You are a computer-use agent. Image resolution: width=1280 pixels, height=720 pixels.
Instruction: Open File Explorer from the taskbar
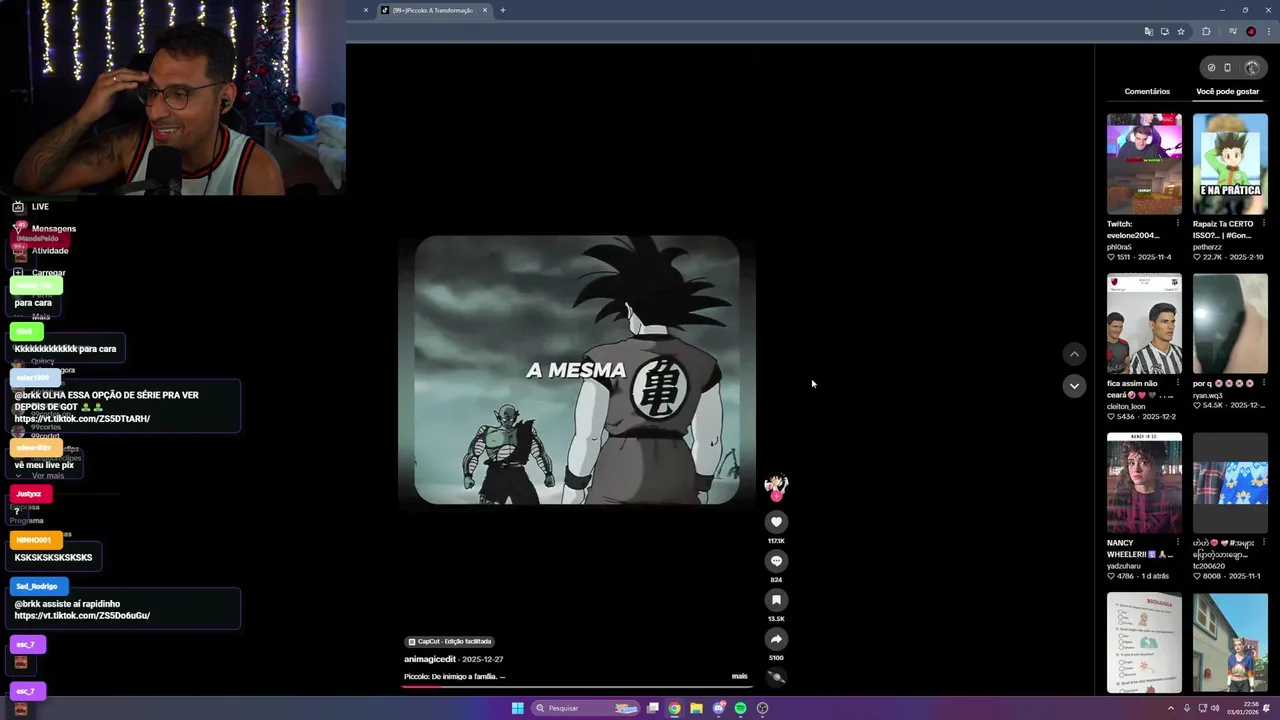tap(696, 708)
